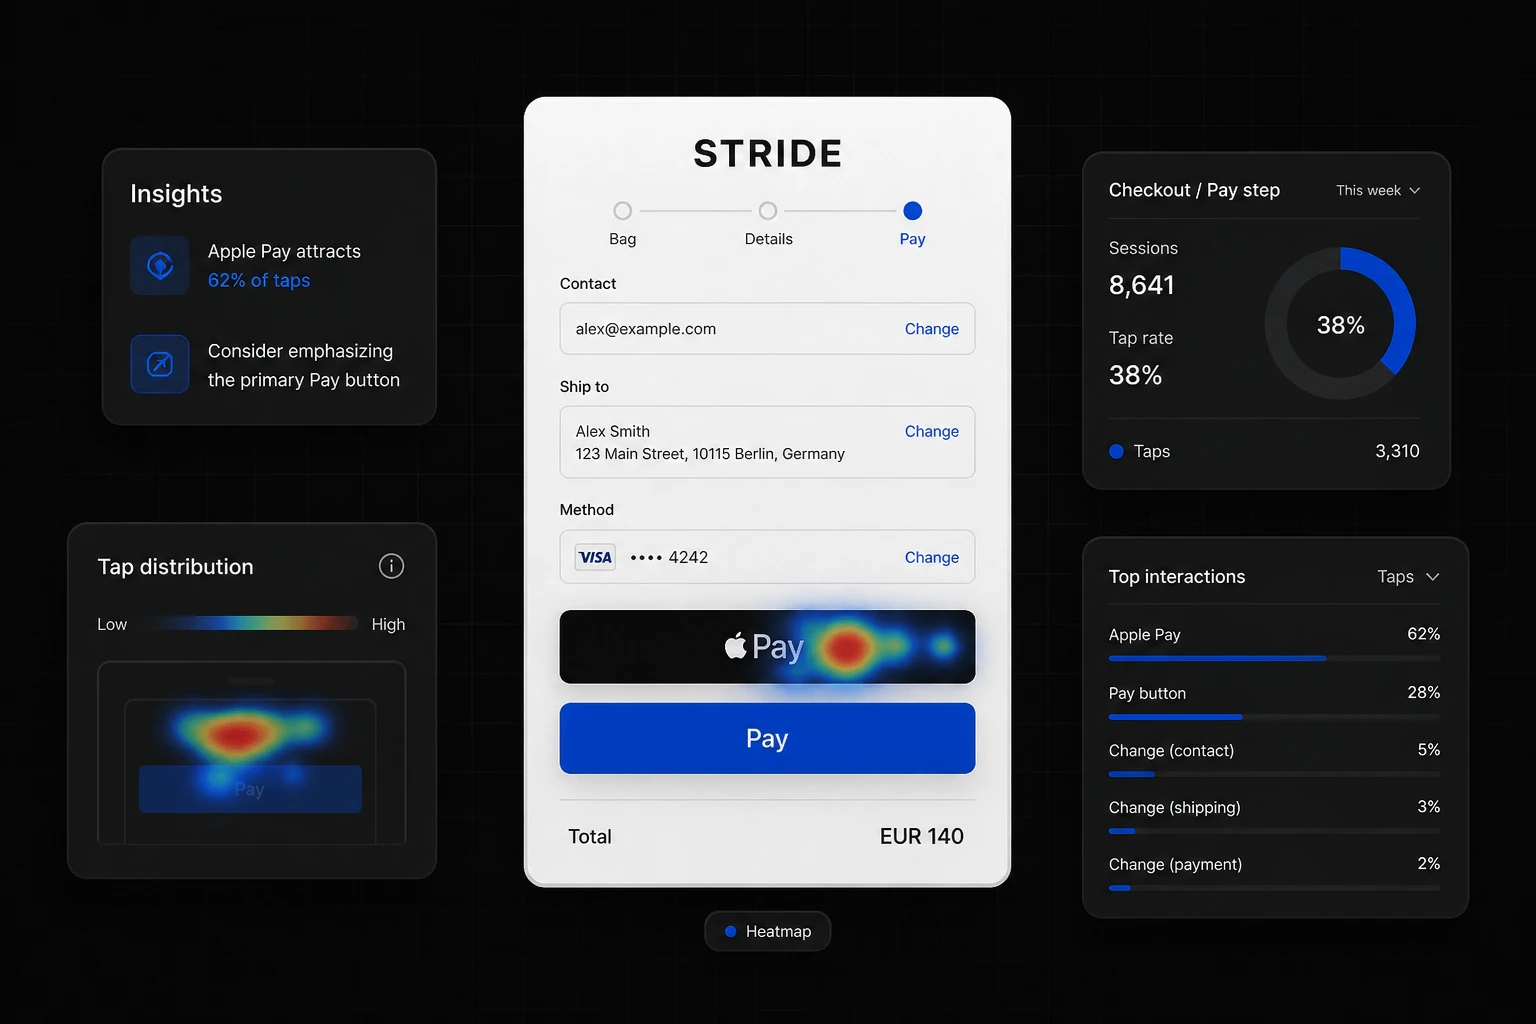Click the Tap distribution heatmap thumbnail
Image resolution: width=1536 pixels, height=1024 pixels.
251,753
